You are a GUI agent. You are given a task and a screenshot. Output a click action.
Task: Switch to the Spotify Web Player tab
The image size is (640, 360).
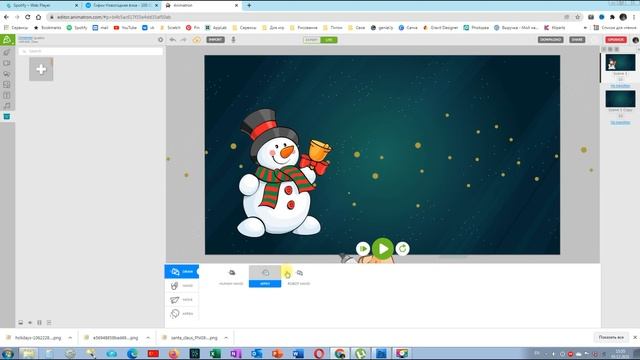[41, 5]
